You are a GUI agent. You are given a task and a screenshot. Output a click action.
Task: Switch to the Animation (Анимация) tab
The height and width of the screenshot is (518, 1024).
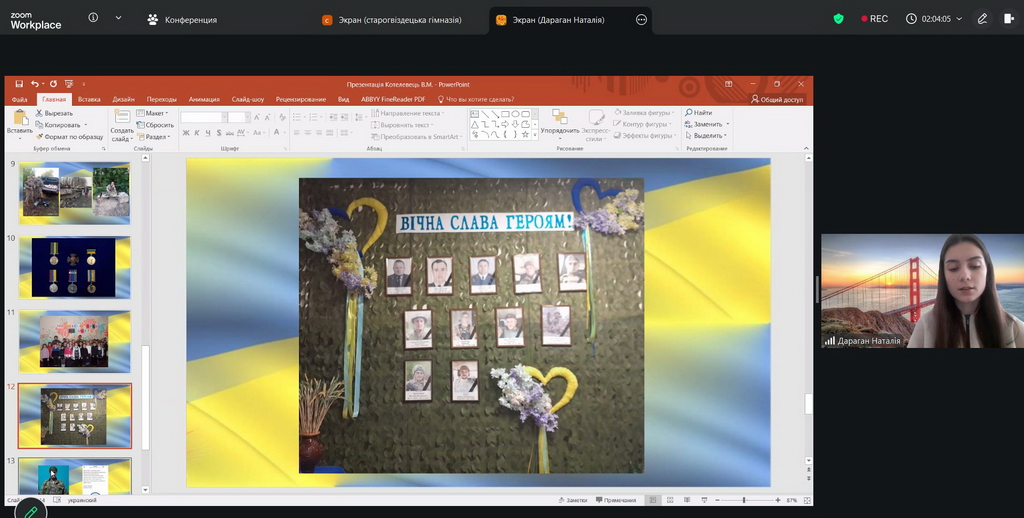click(203, 99)
